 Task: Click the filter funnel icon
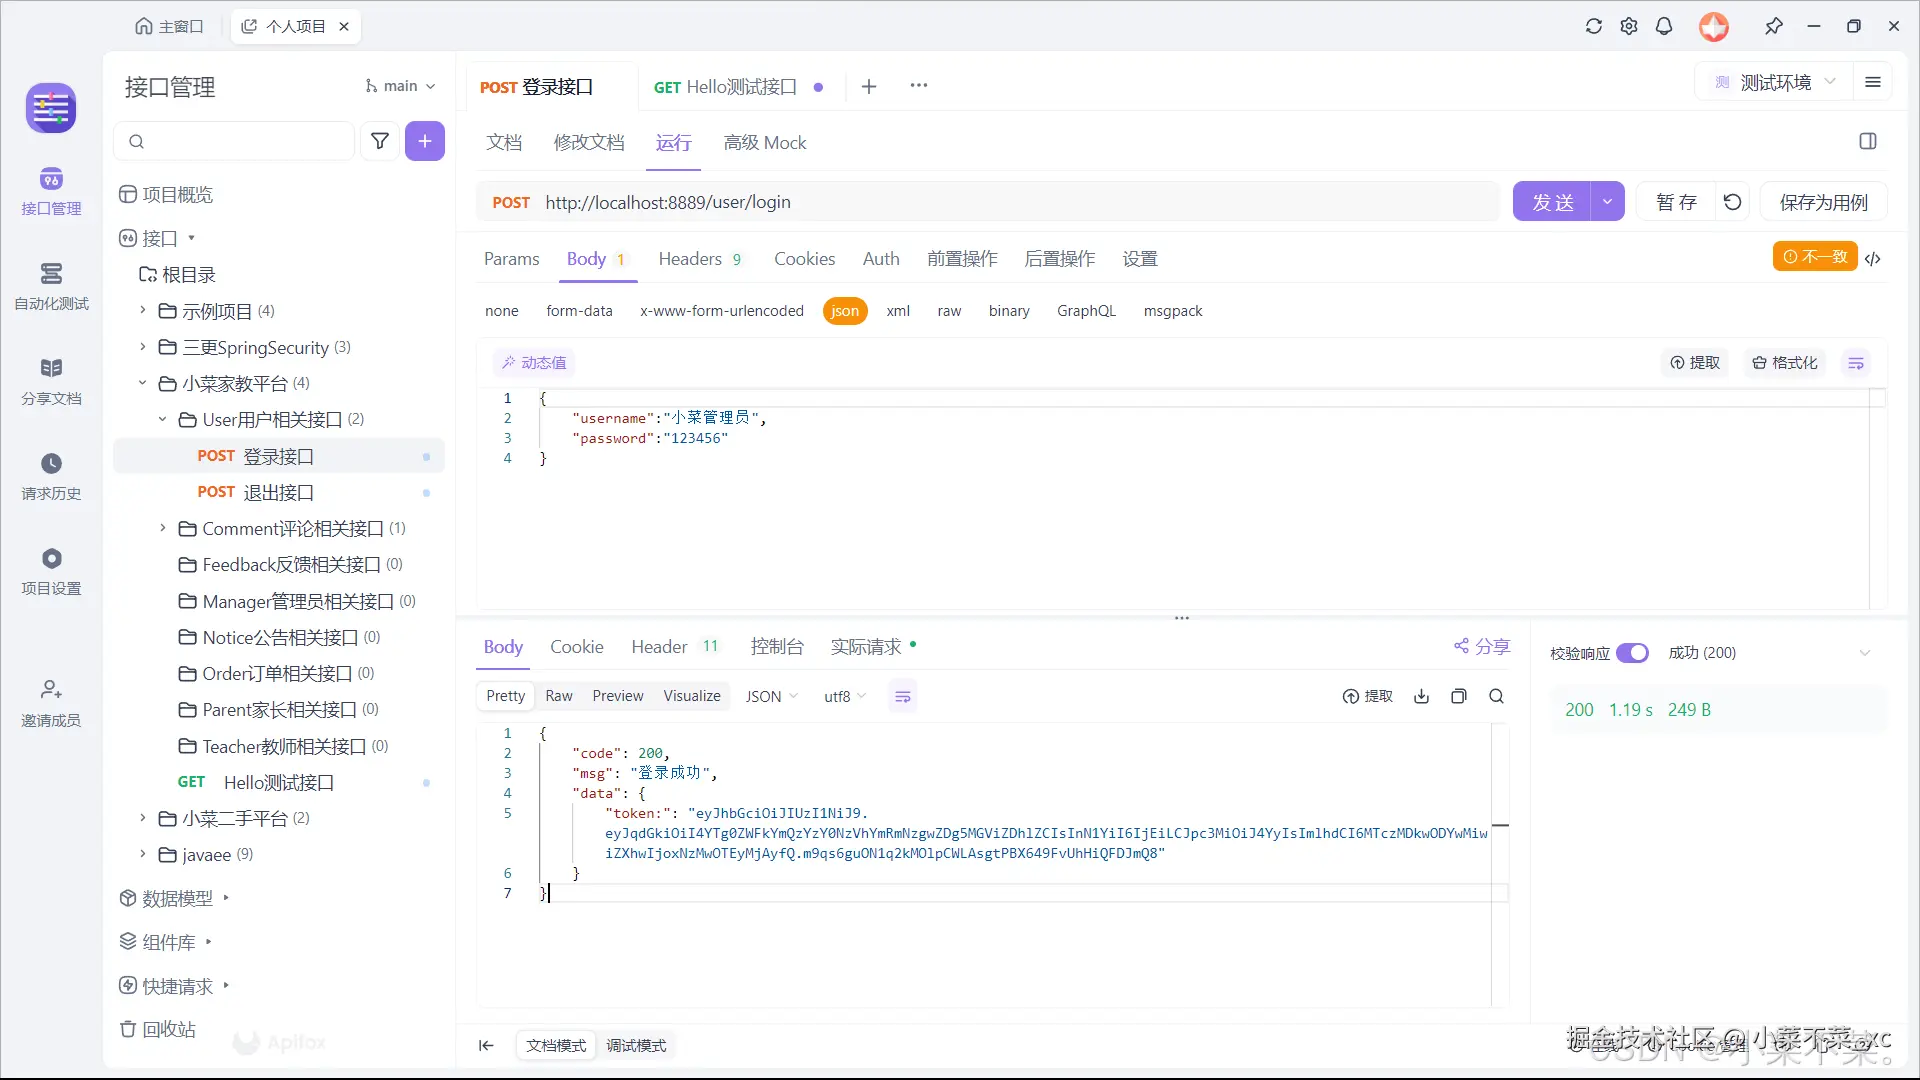(380, 141)
